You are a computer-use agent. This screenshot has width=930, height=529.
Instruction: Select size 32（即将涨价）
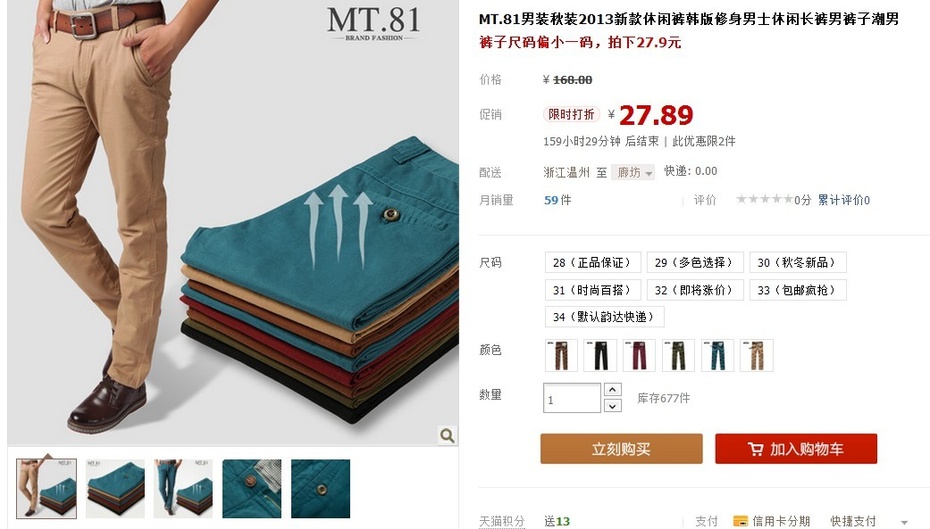(695, 290)
